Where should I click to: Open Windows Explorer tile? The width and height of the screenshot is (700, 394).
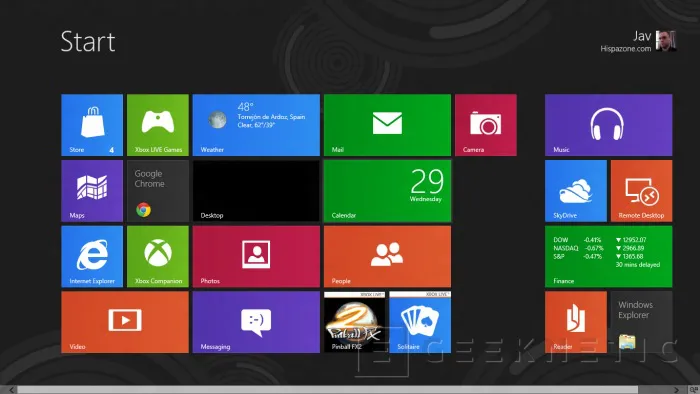[642, 322]
